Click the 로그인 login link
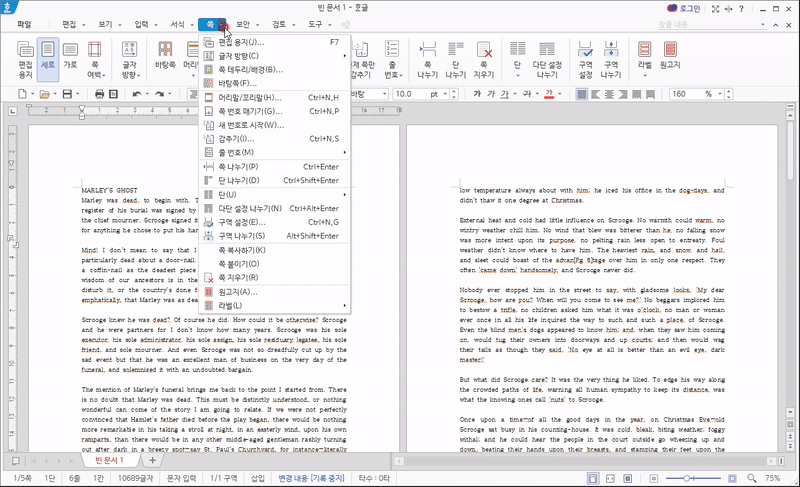 (x=690, y=9)
